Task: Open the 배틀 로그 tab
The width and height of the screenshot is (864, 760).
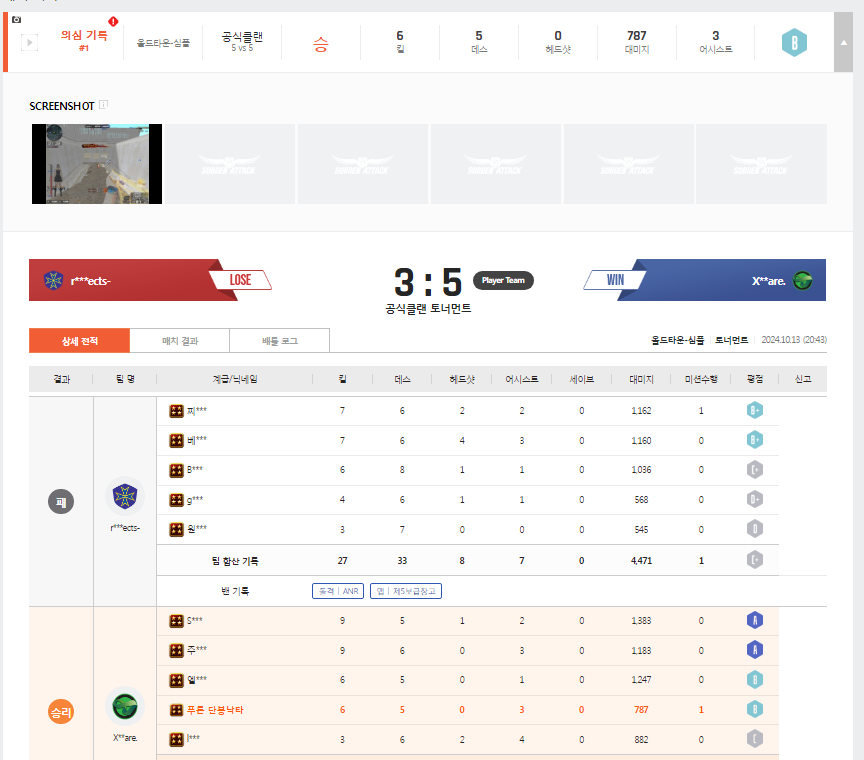Action: [x=279, y=340]
